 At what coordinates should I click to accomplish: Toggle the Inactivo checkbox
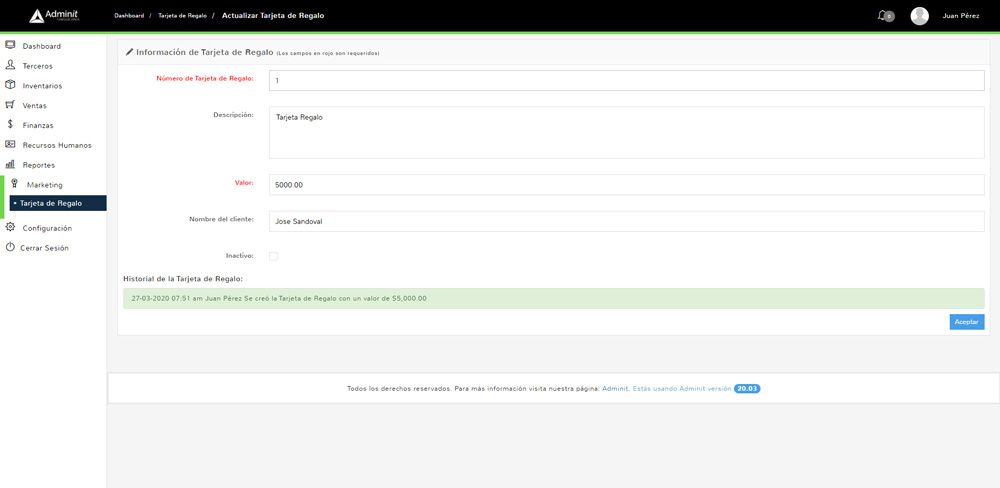(273, 256)
